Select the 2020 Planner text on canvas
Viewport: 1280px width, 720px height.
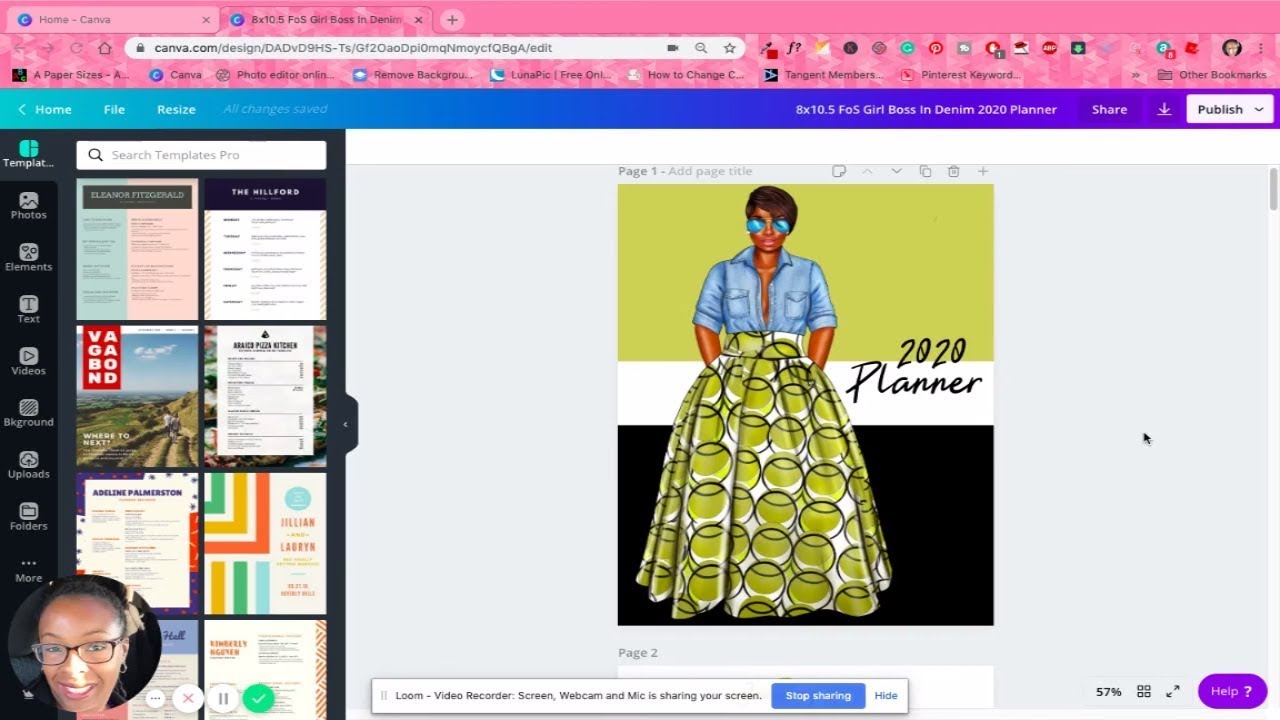pos(915,370)
